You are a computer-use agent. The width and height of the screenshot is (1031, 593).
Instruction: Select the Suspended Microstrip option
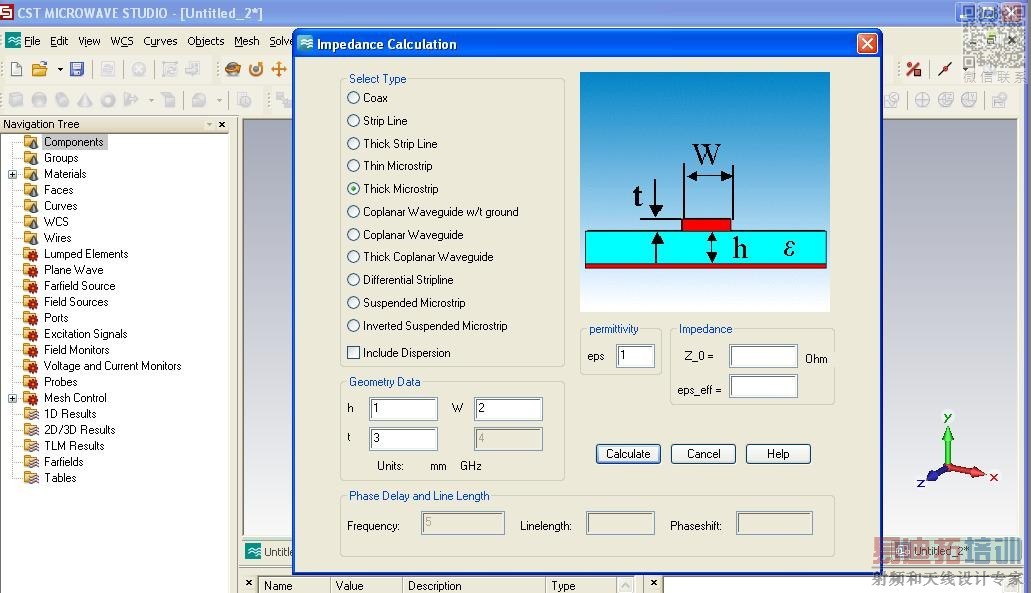point(353,302)
